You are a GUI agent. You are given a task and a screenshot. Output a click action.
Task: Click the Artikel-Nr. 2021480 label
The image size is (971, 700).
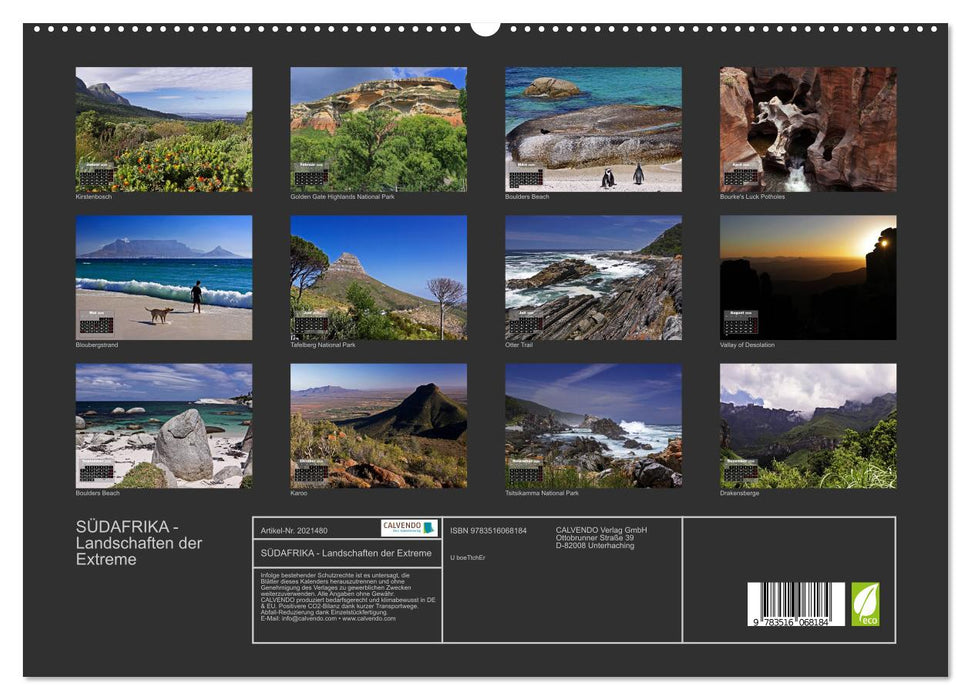tap(294, 530)
